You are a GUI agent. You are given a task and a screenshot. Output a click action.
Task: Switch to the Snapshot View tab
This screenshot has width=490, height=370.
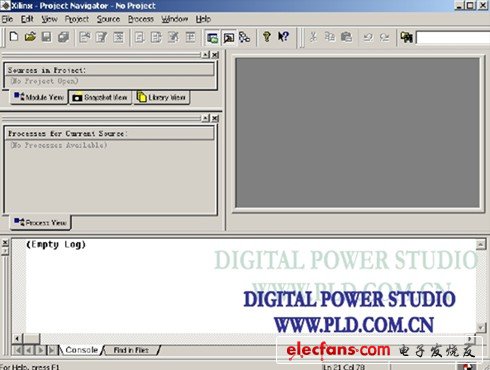(x=100, y=97)
